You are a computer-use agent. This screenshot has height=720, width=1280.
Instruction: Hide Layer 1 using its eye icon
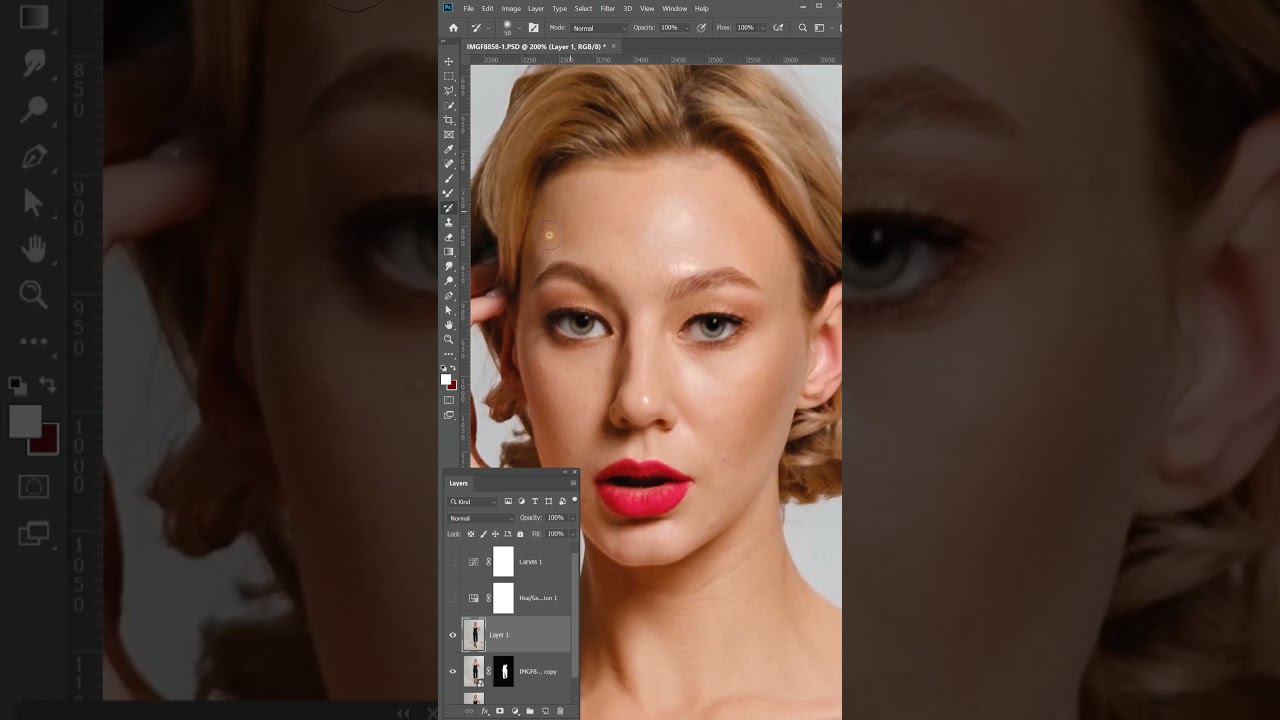[453, 635]
